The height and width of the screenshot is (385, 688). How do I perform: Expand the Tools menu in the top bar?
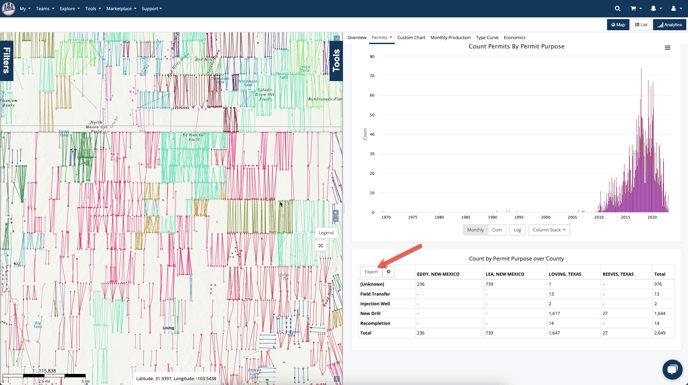click(x=93, y=8)
